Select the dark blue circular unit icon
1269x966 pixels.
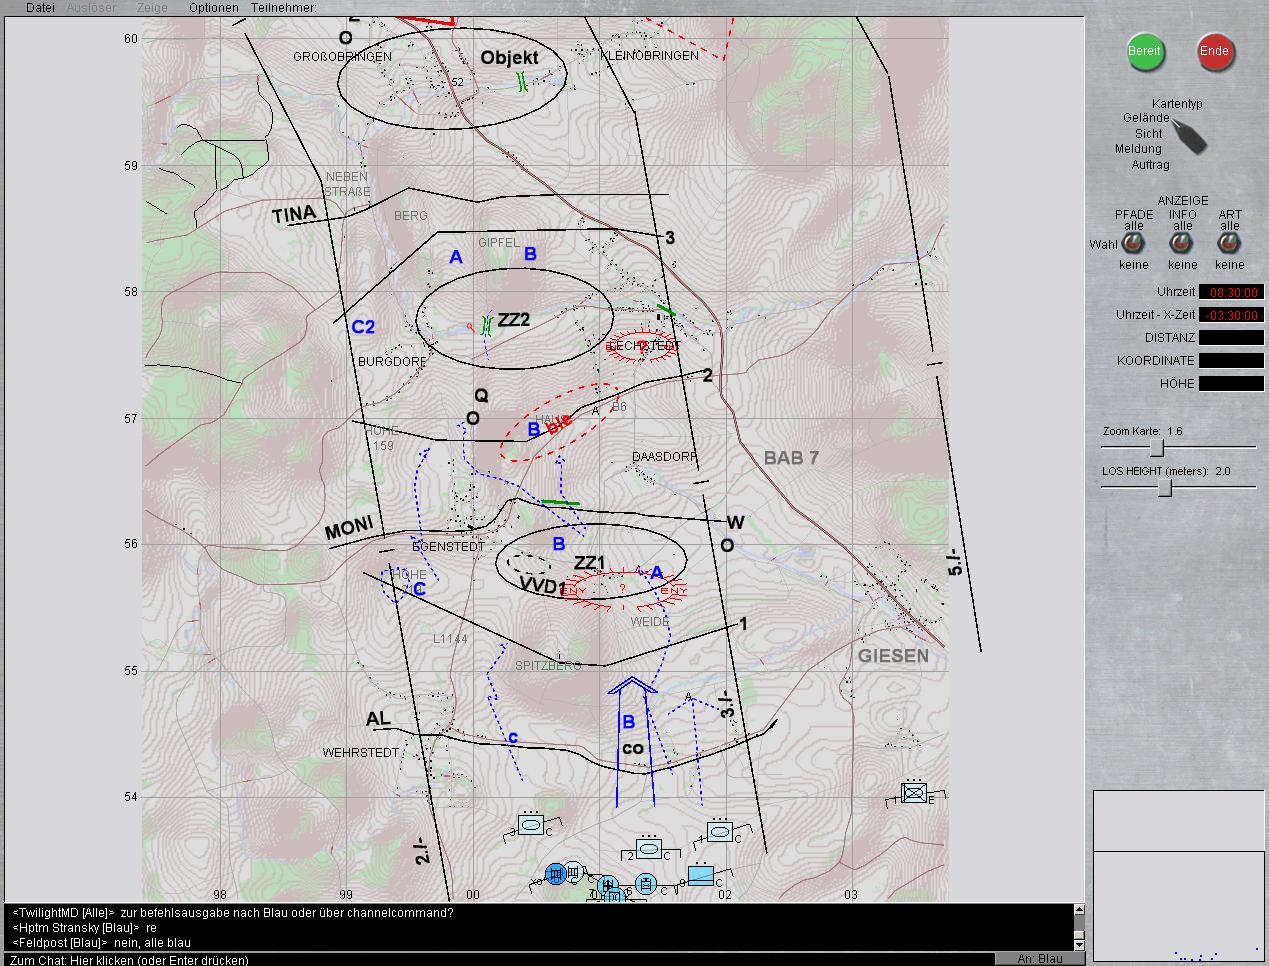pos(556,874)
